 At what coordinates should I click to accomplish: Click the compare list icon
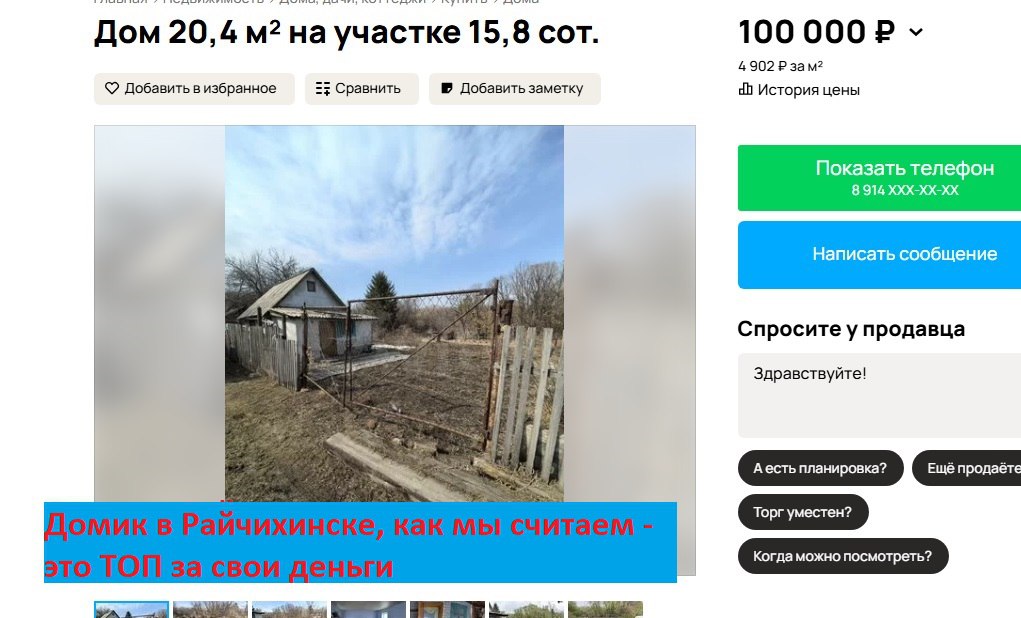(322, 89)
